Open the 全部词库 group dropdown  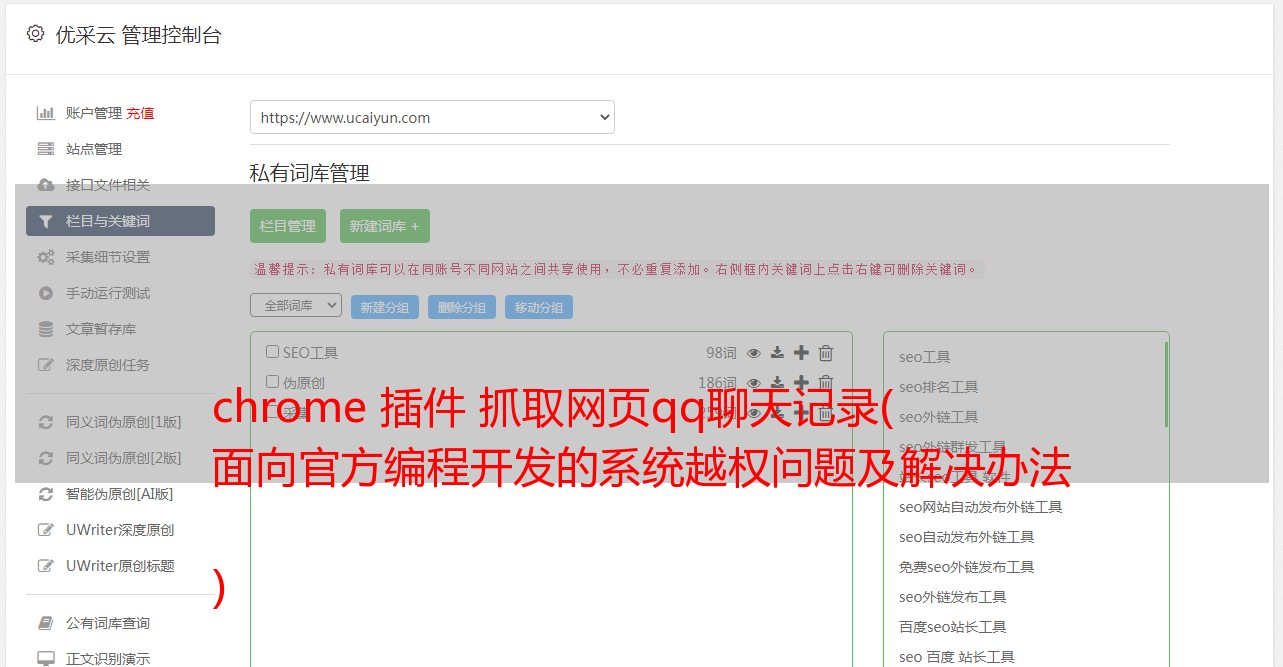(x=296, y=305)
